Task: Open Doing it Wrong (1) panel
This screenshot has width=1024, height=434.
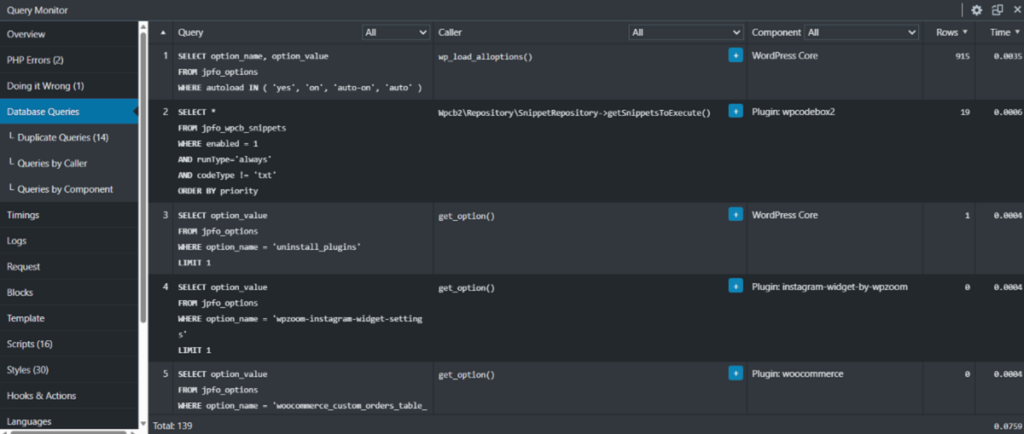Action: (x=69, y=86)
